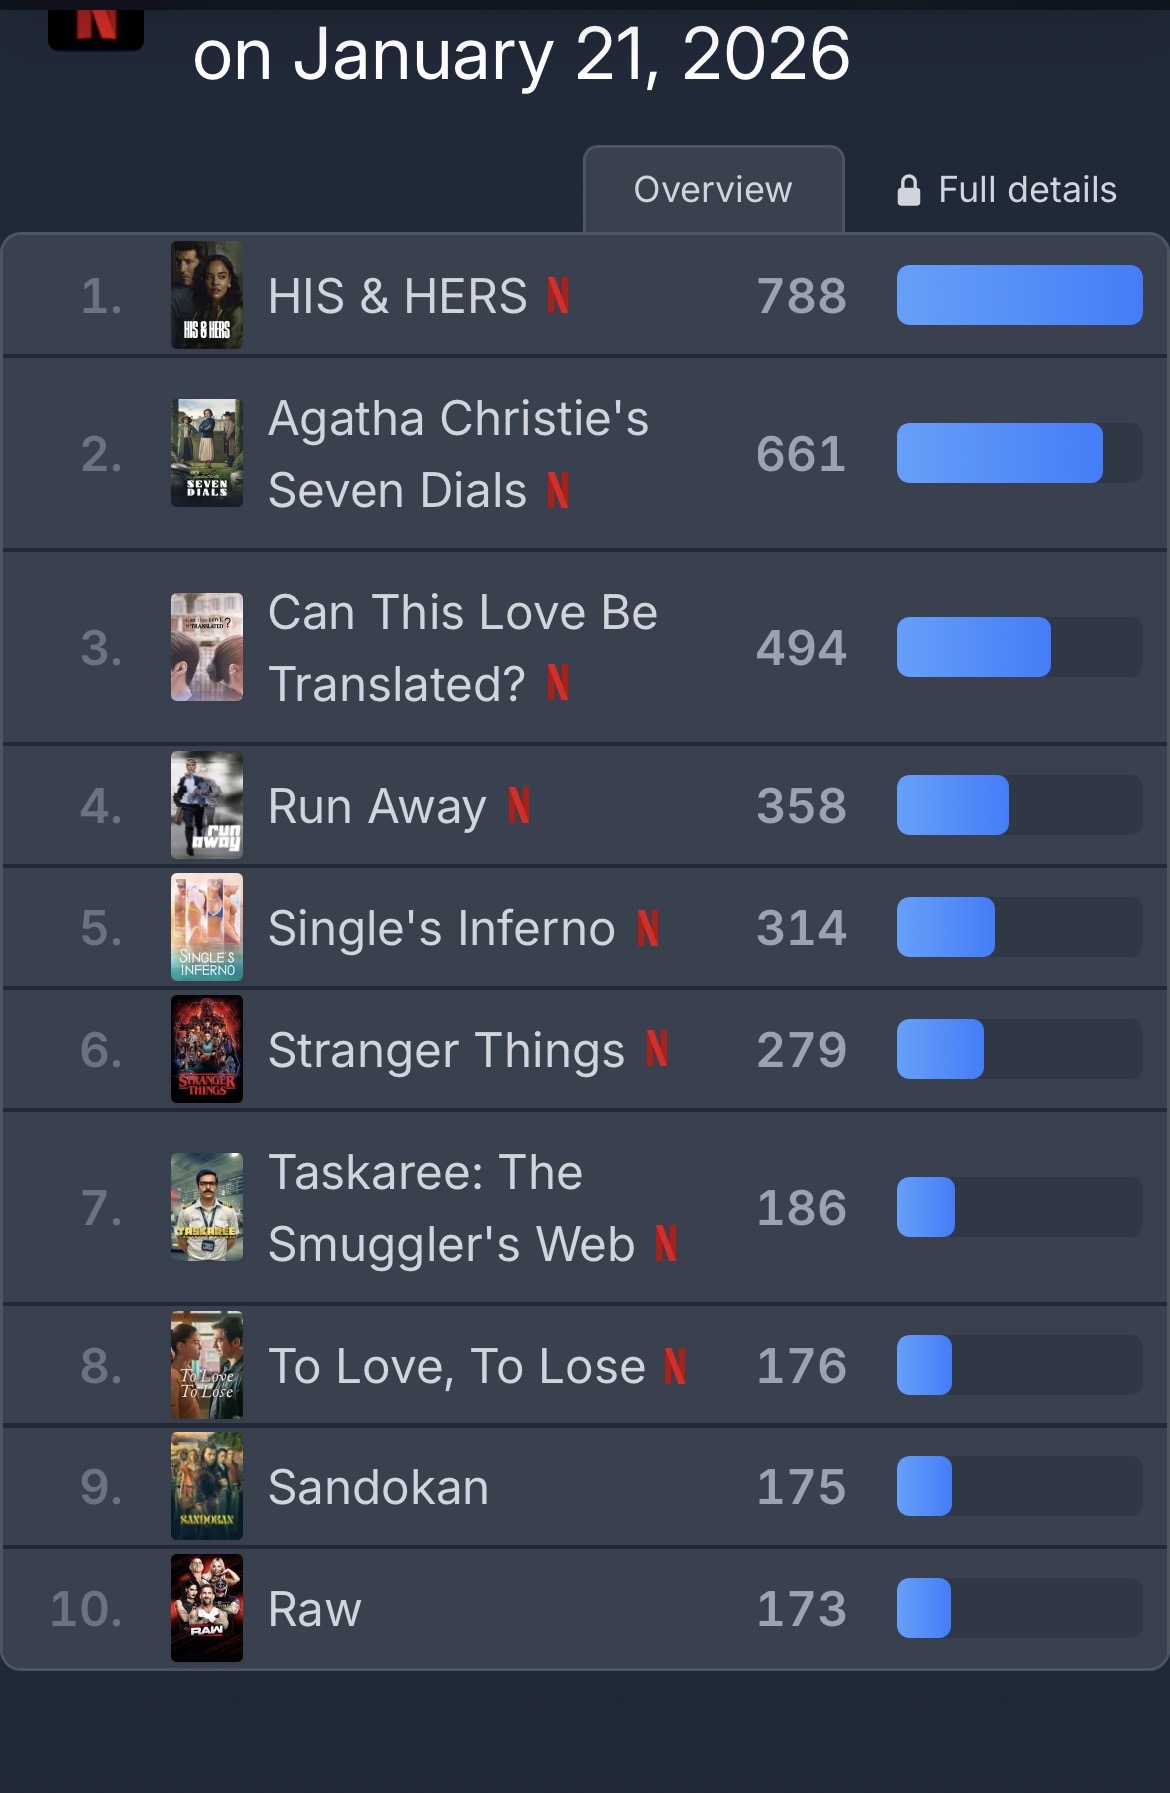Click Netflix N badge next to HIS & HERS

(x=558, y=296)
